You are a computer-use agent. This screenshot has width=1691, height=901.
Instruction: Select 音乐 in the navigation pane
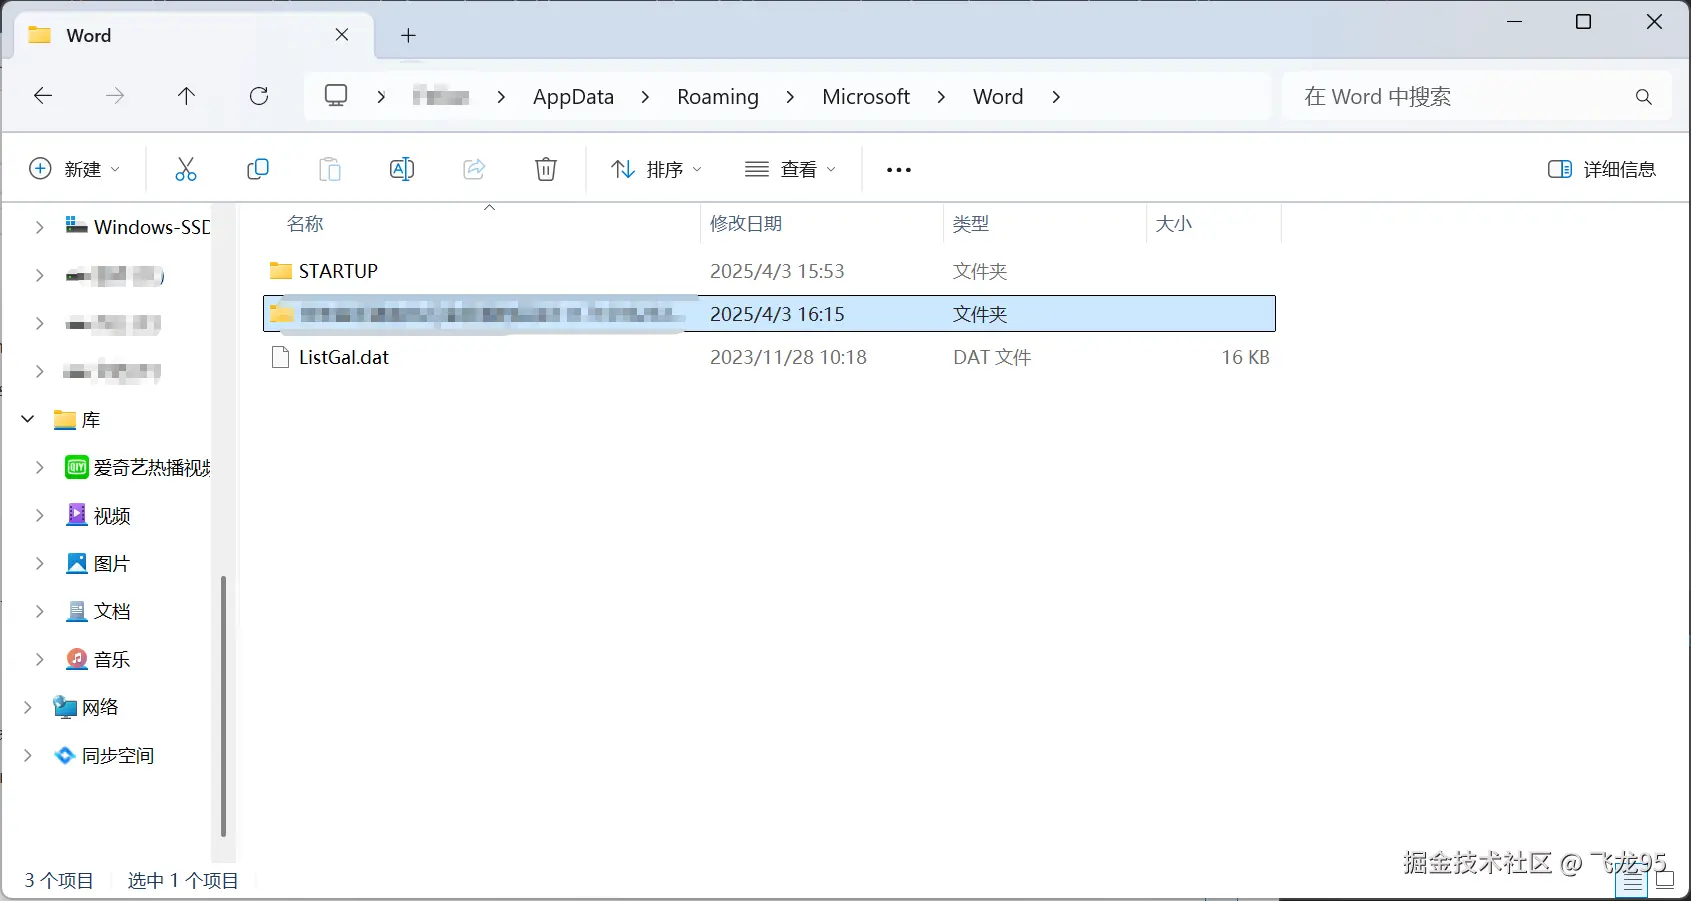pos(112,660)
